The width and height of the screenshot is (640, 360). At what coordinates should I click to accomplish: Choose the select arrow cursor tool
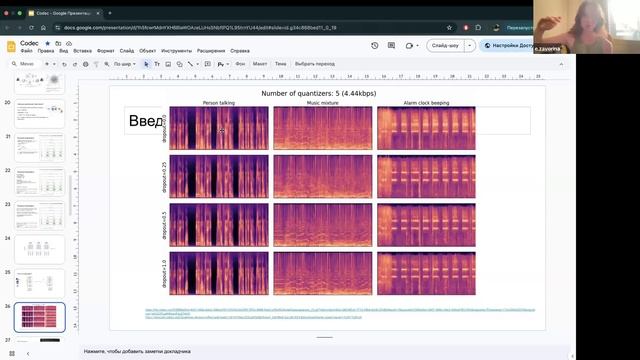[x=147, y=64]
